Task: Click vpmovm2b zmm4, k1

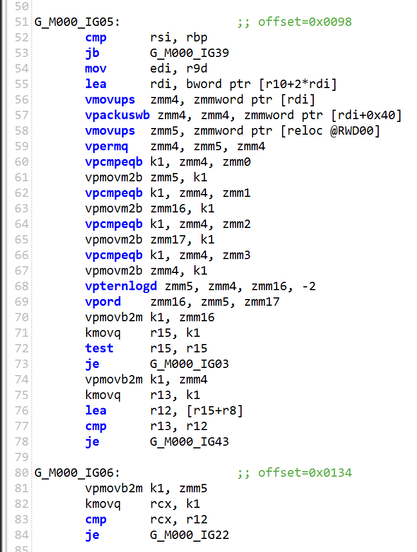Action: click(x=146, y=271)
